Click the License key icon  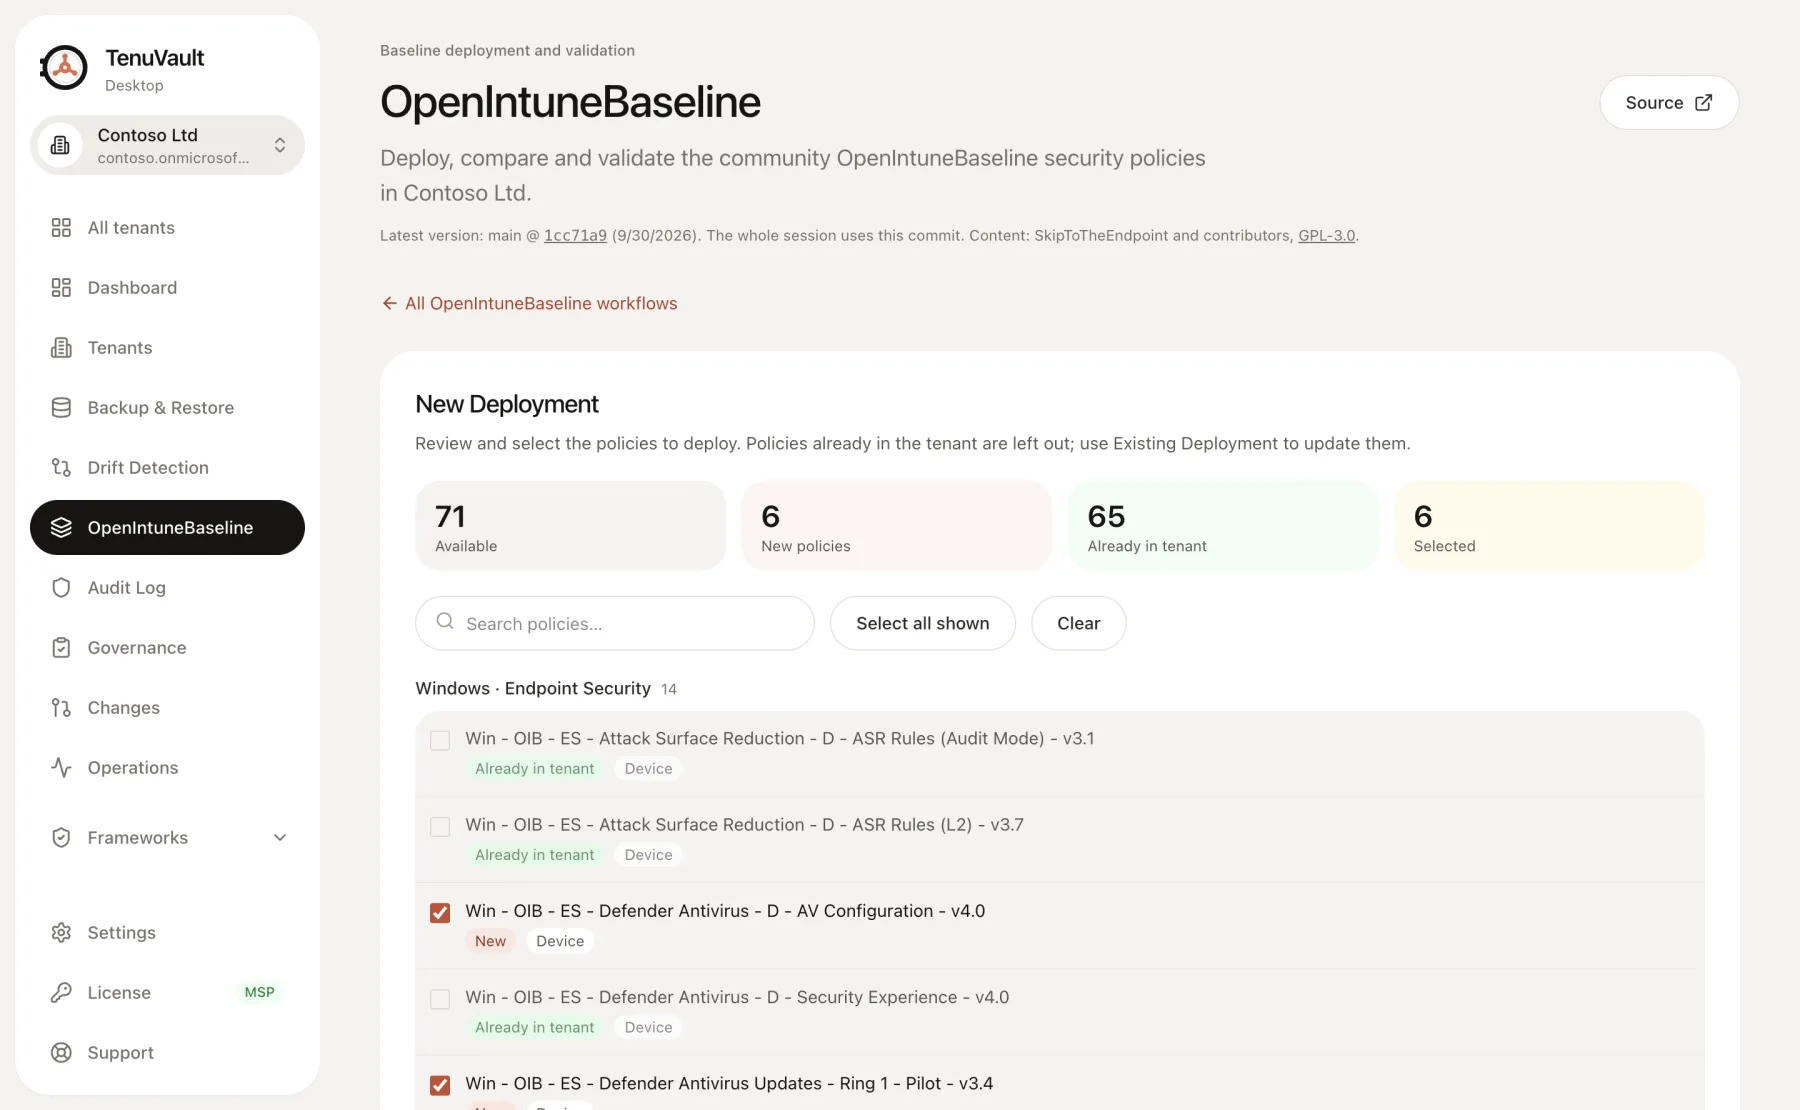pos(61,993)
